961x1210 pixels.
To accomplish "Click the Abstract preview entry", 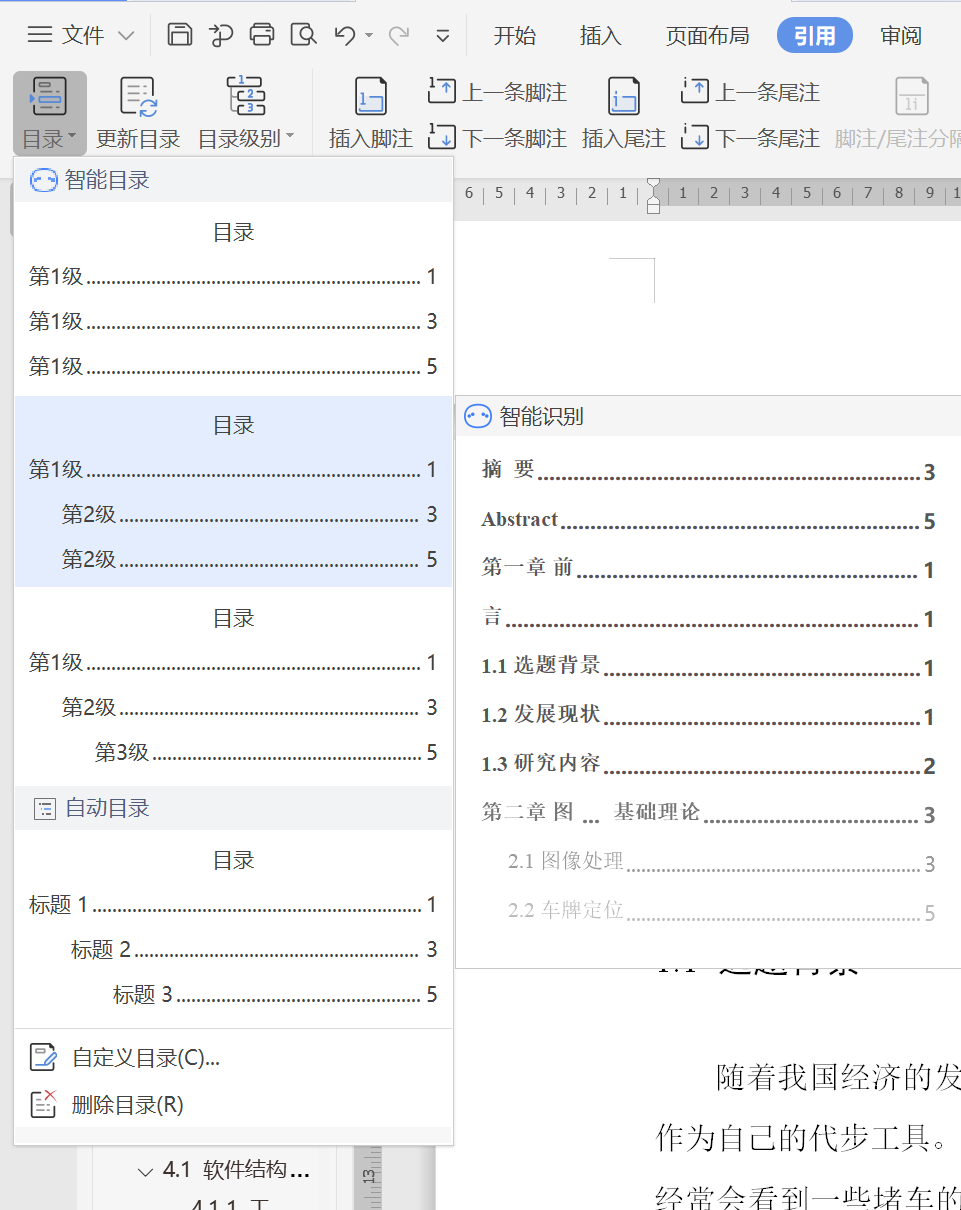I will click(708, 520).
